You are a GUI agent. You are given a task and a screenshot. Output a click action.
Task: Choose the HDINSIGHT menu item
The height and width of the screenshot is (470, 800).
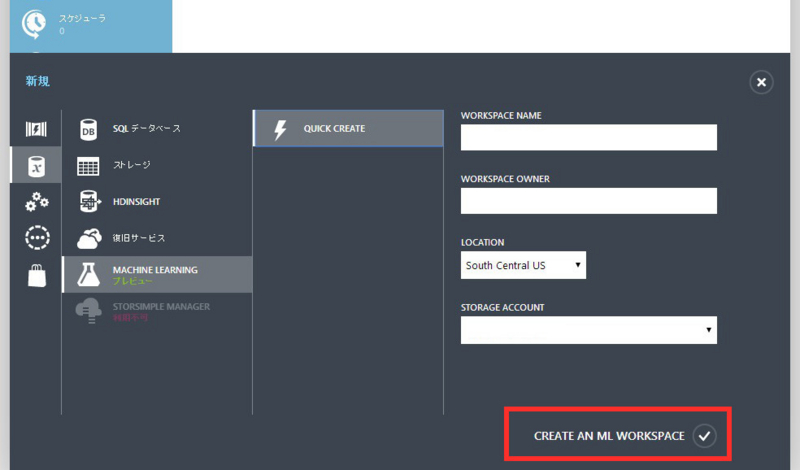[158, 202]
